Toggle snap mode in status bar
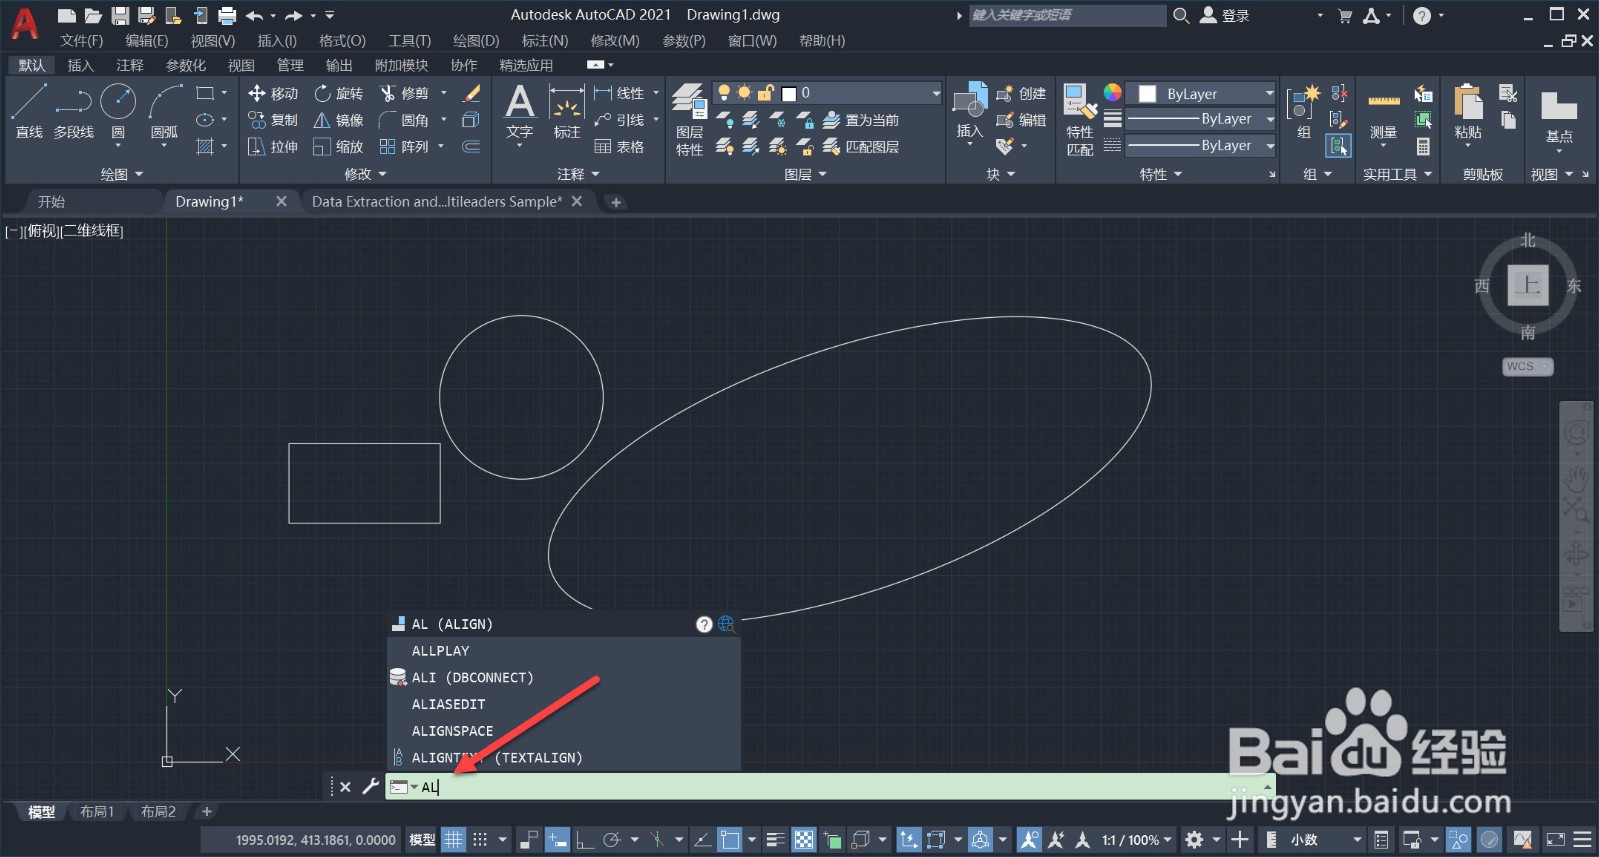 [480, 840]
